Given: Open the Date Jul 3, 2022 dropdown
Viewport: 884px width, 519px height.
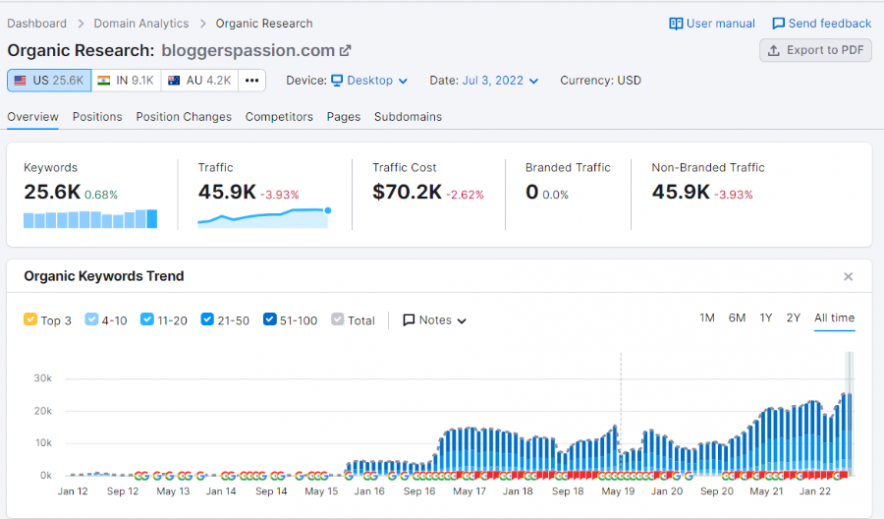Looking at the screenshot, I should tap(499, 81).
